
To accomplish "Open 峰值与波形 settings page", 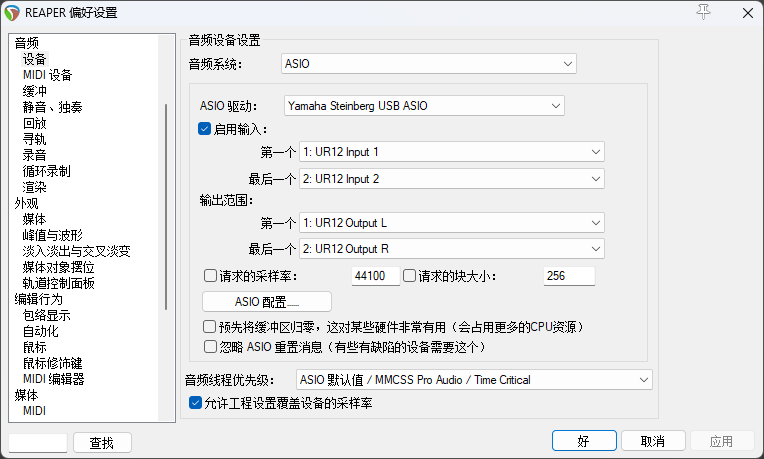I will point(52,235).
